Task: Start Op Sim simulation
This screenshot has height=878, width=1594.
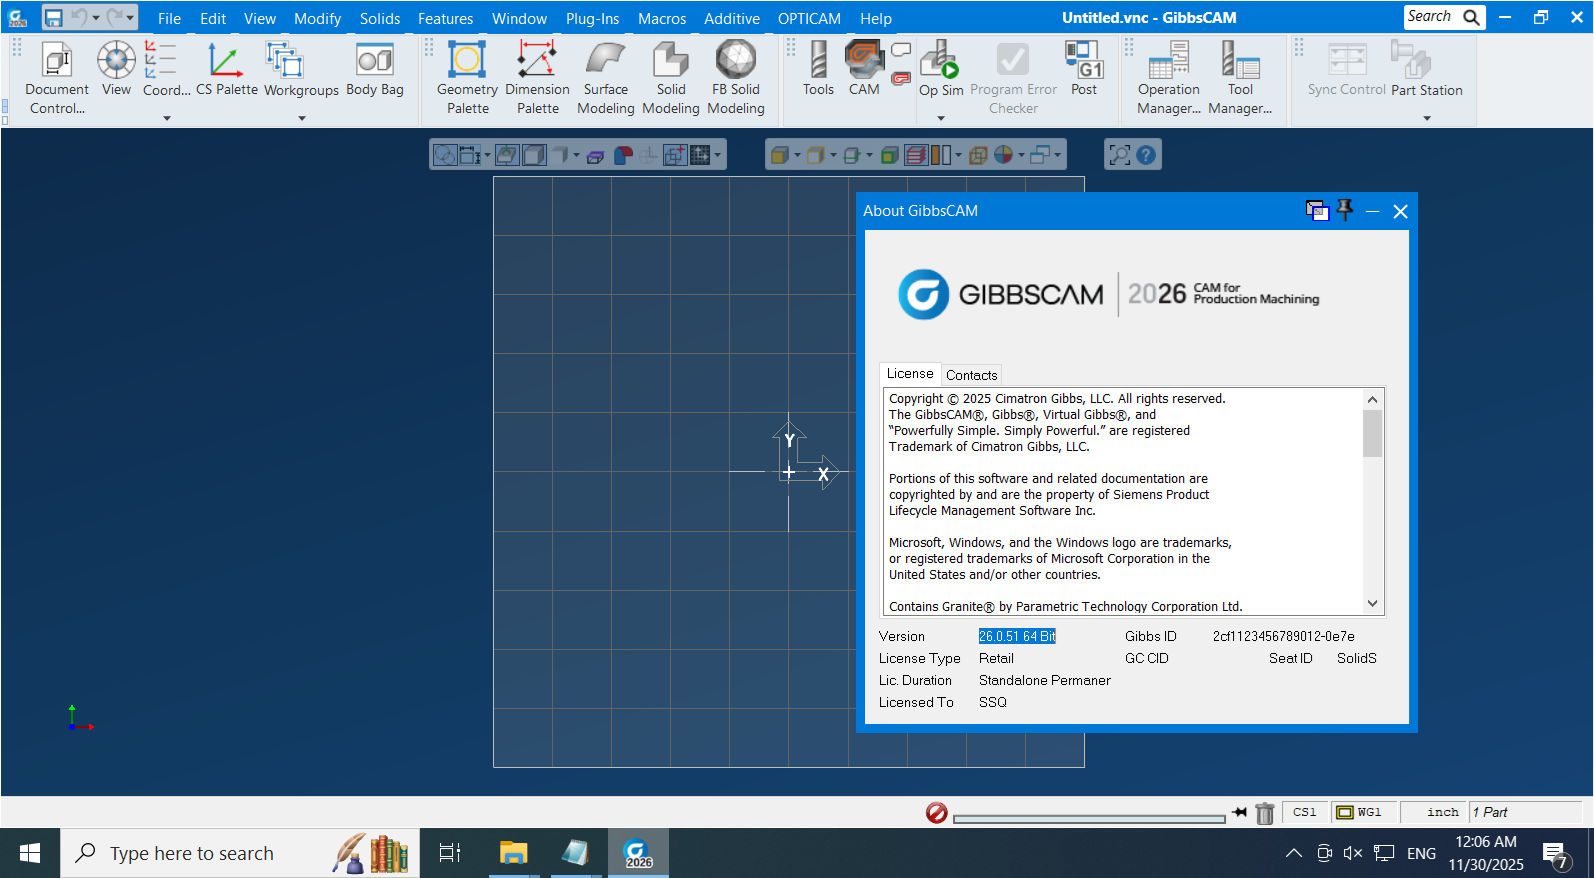Action: coord(941,69)
